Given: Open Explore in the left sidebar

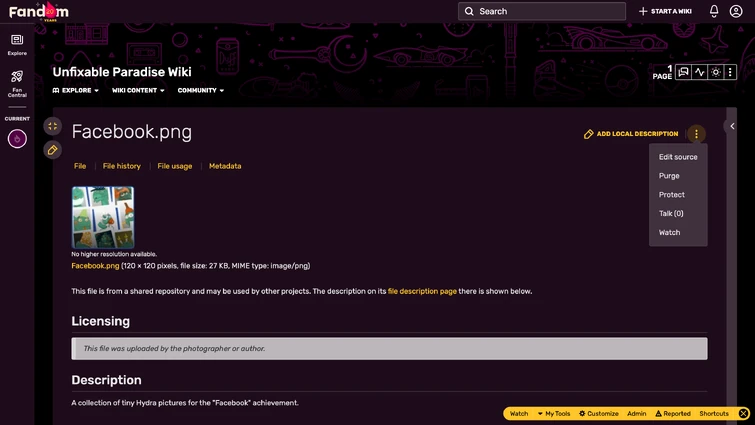Looking at the screenshot, I should click(x=17, y=40).
